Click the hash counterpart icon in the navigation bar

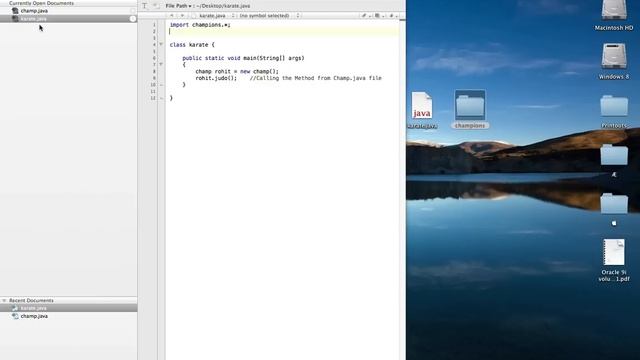[391, 16]
